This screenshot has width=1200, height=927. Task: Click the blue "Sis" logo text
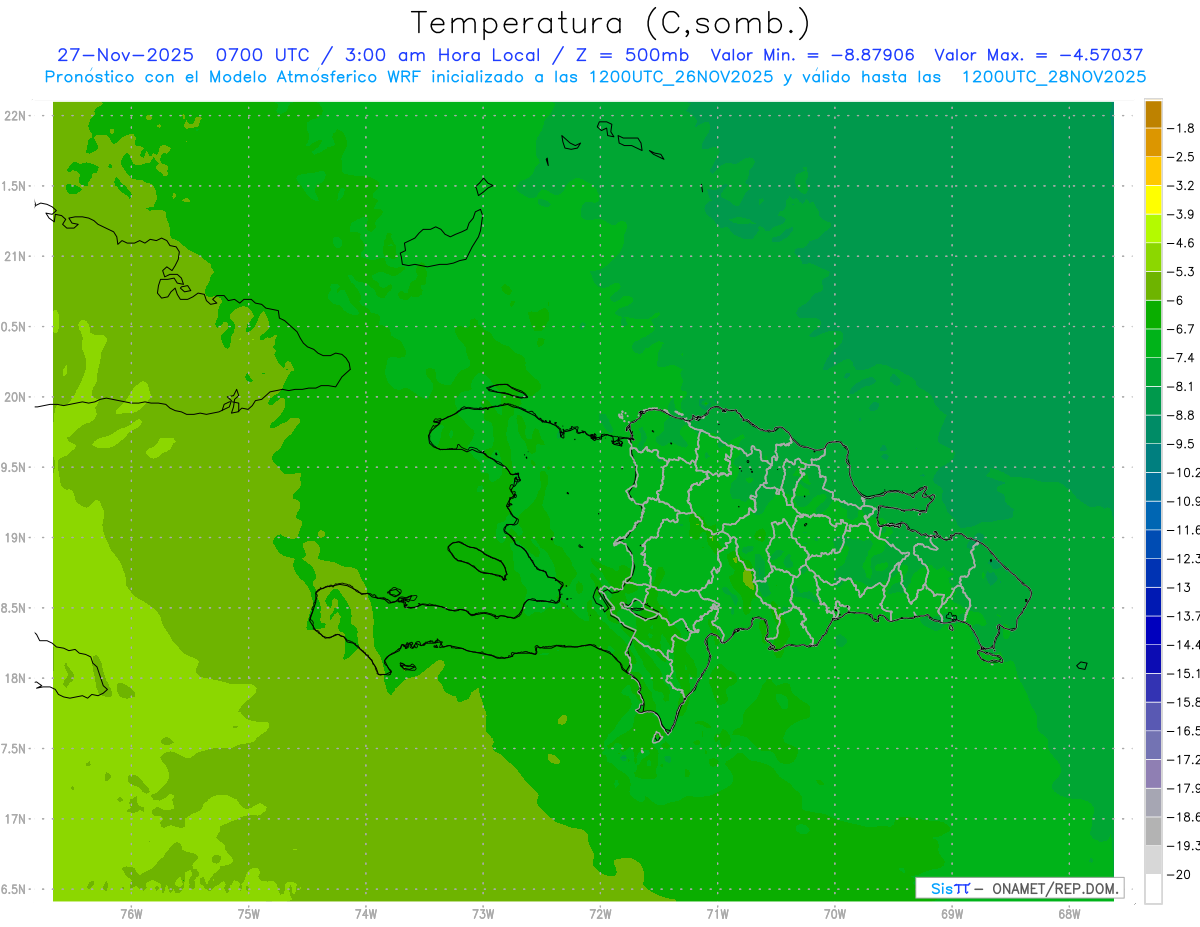coord(942,888)
